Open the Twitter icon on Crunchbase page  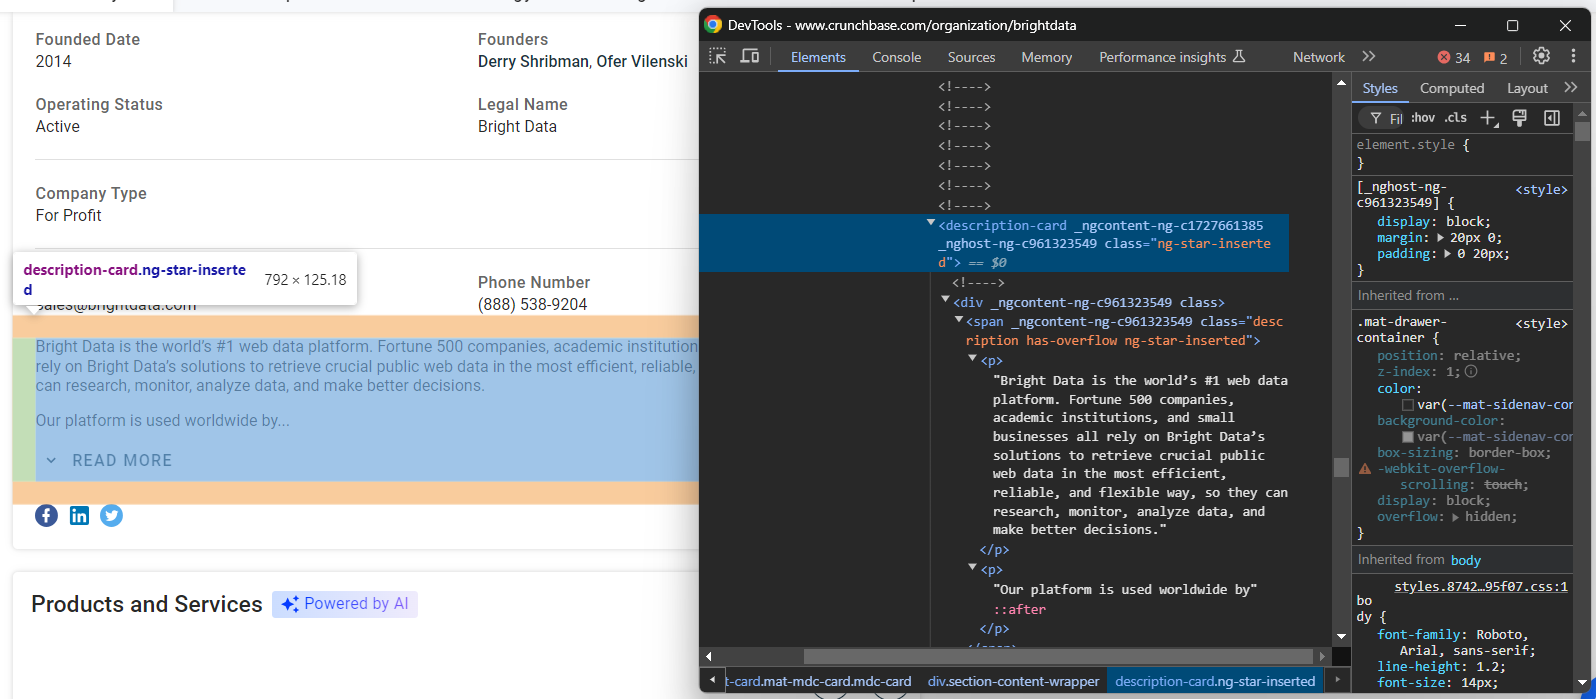111,516
